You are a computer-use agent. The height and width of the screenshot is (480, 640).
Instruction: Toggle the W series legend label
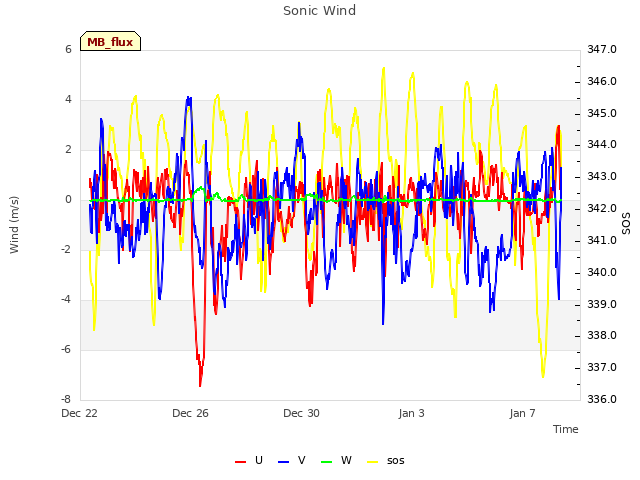click(x=346, y=460)
